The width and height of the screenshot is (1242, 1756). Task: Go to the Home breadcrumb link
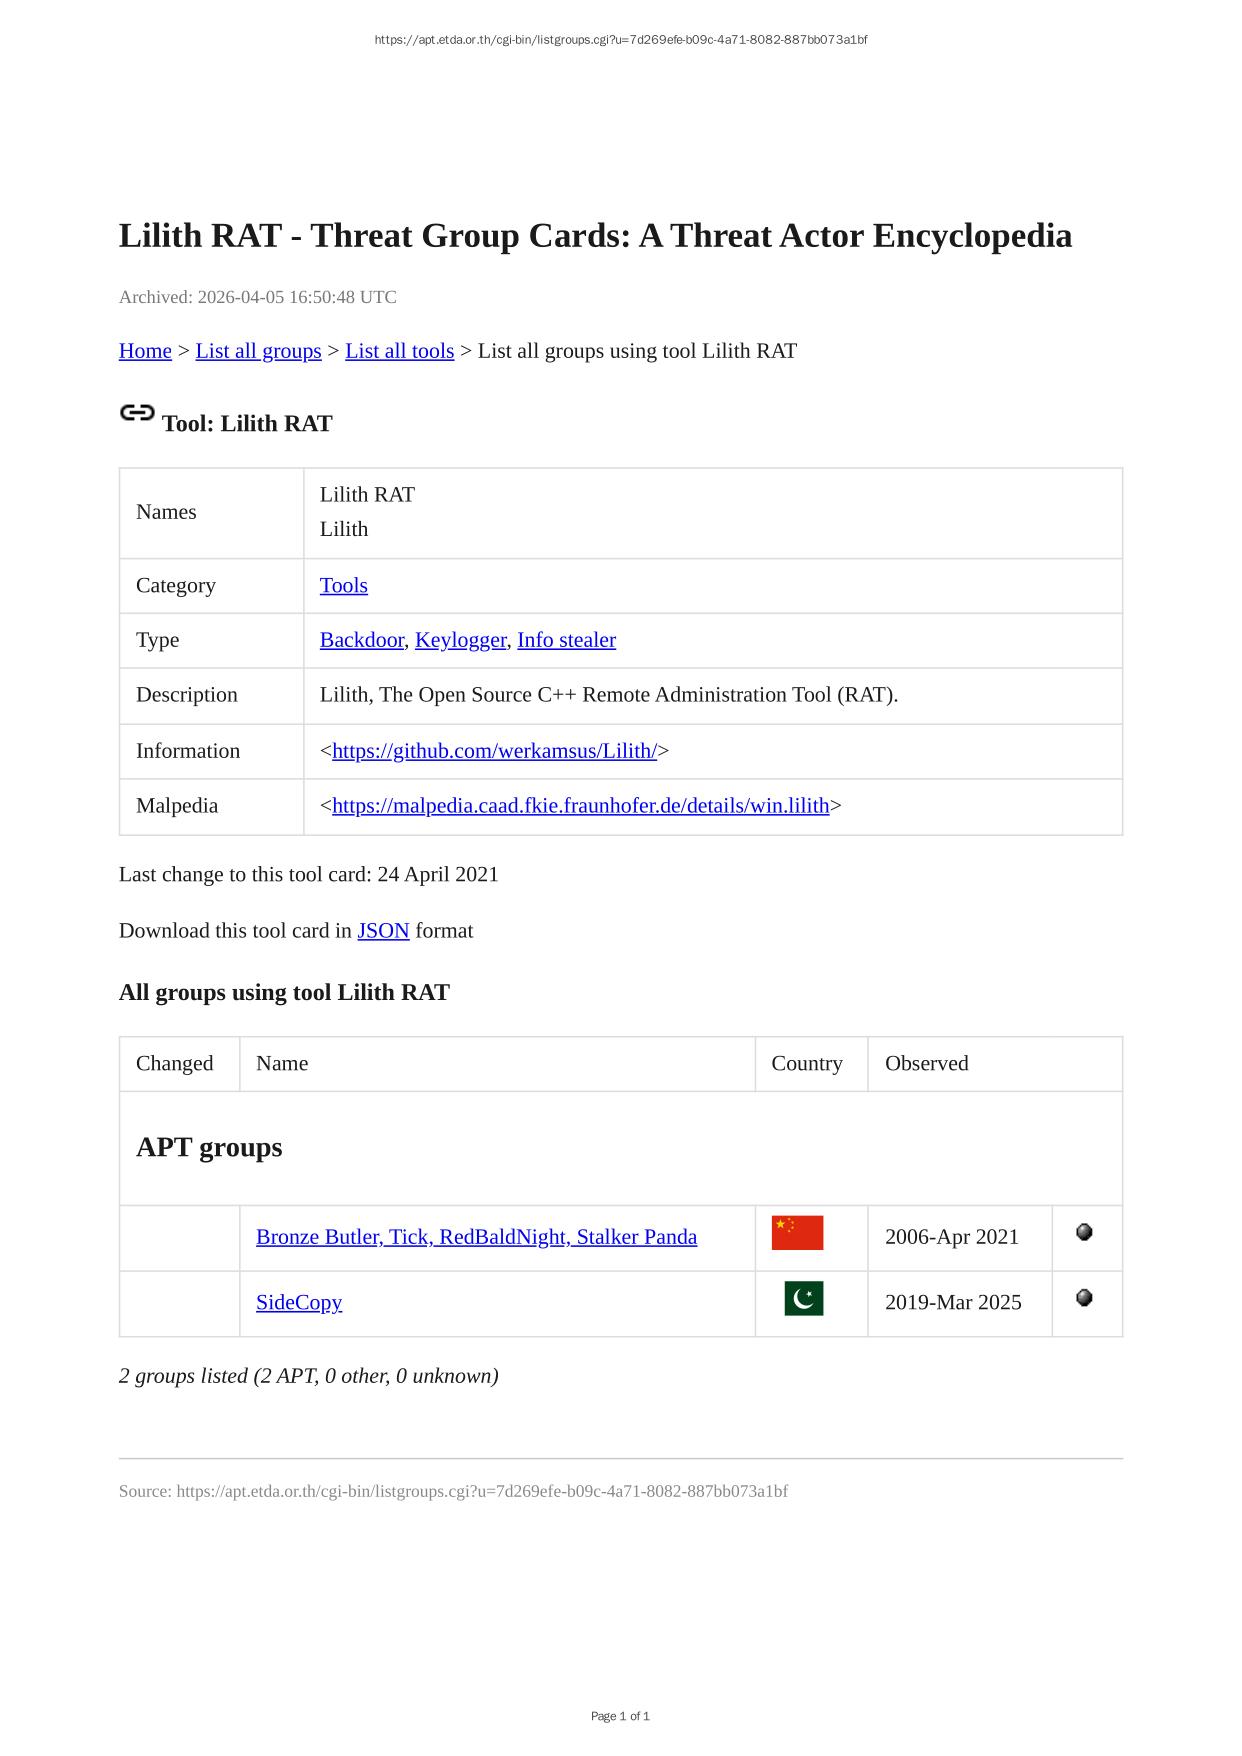[145, 351]
